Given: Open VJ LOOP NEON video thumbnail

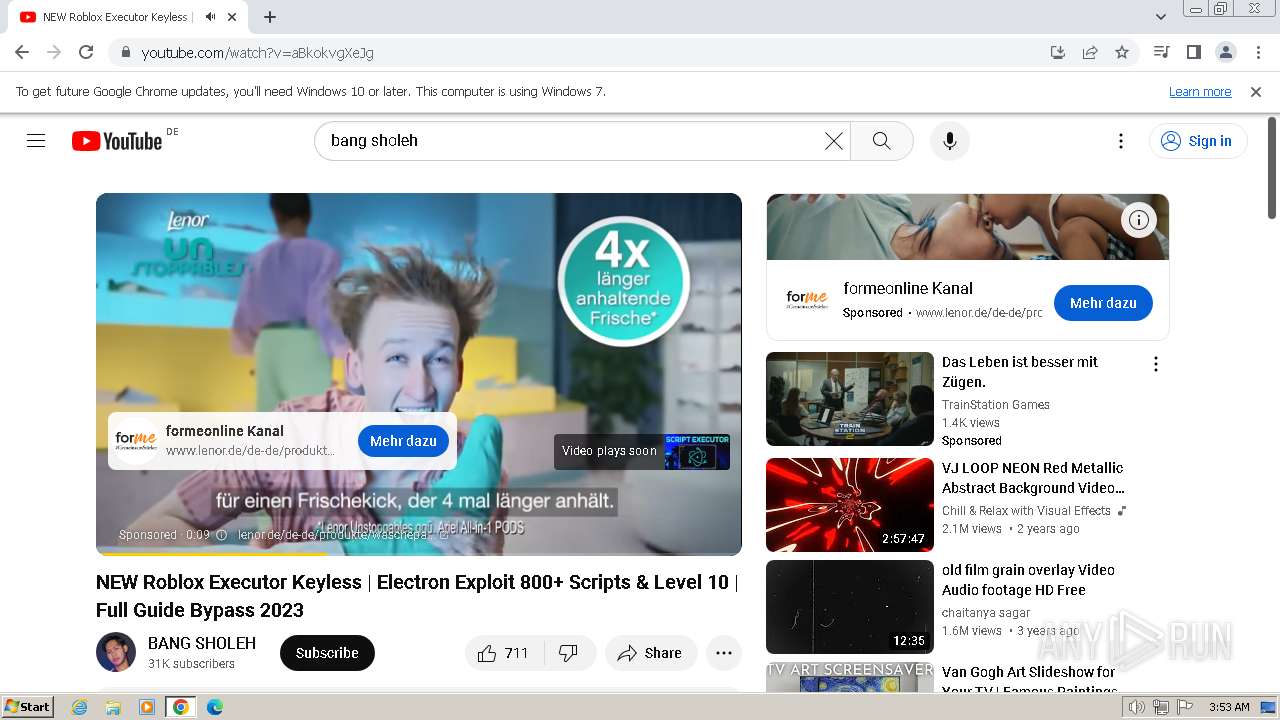Looking at the screenshot, I should 850,505.
